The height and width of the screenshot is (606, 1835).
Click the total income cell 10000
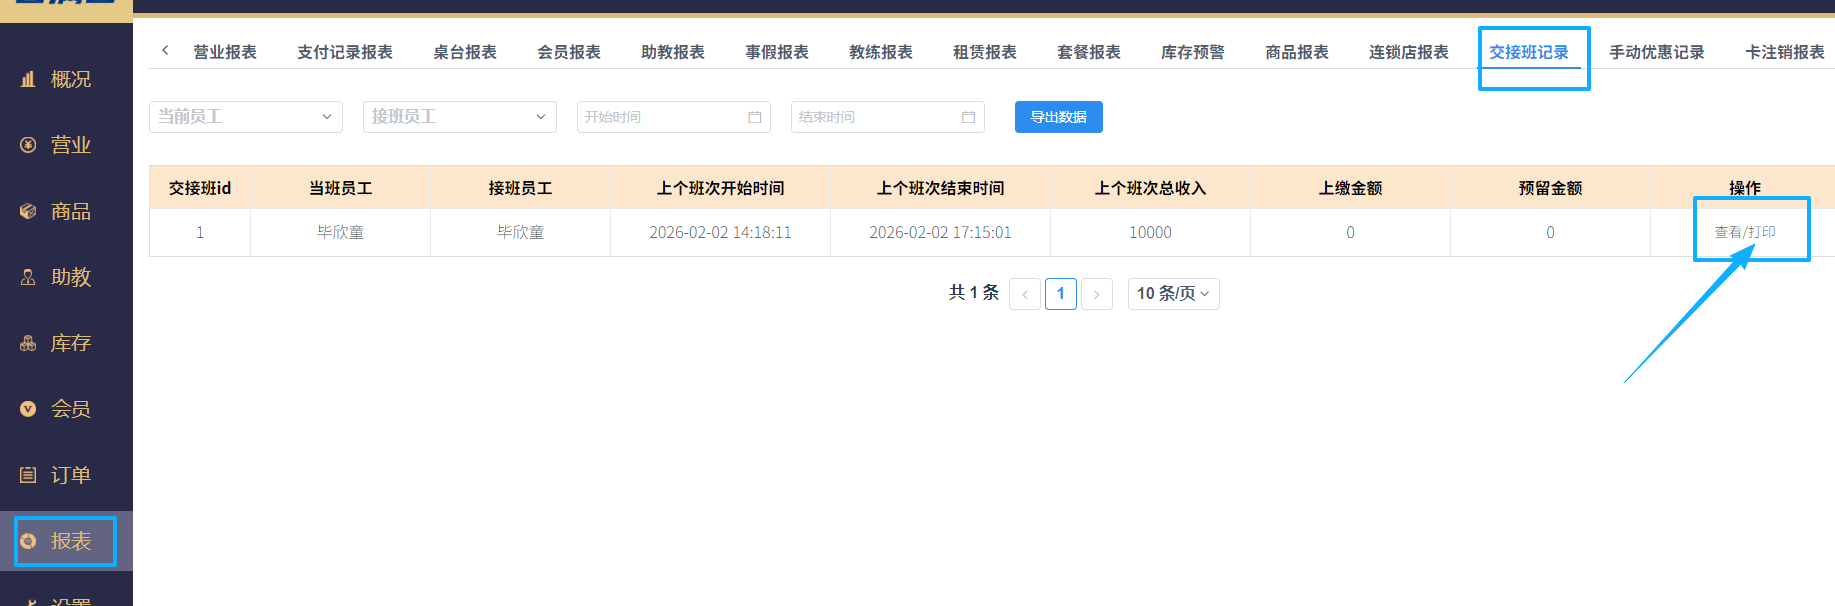pos(1150,232)
